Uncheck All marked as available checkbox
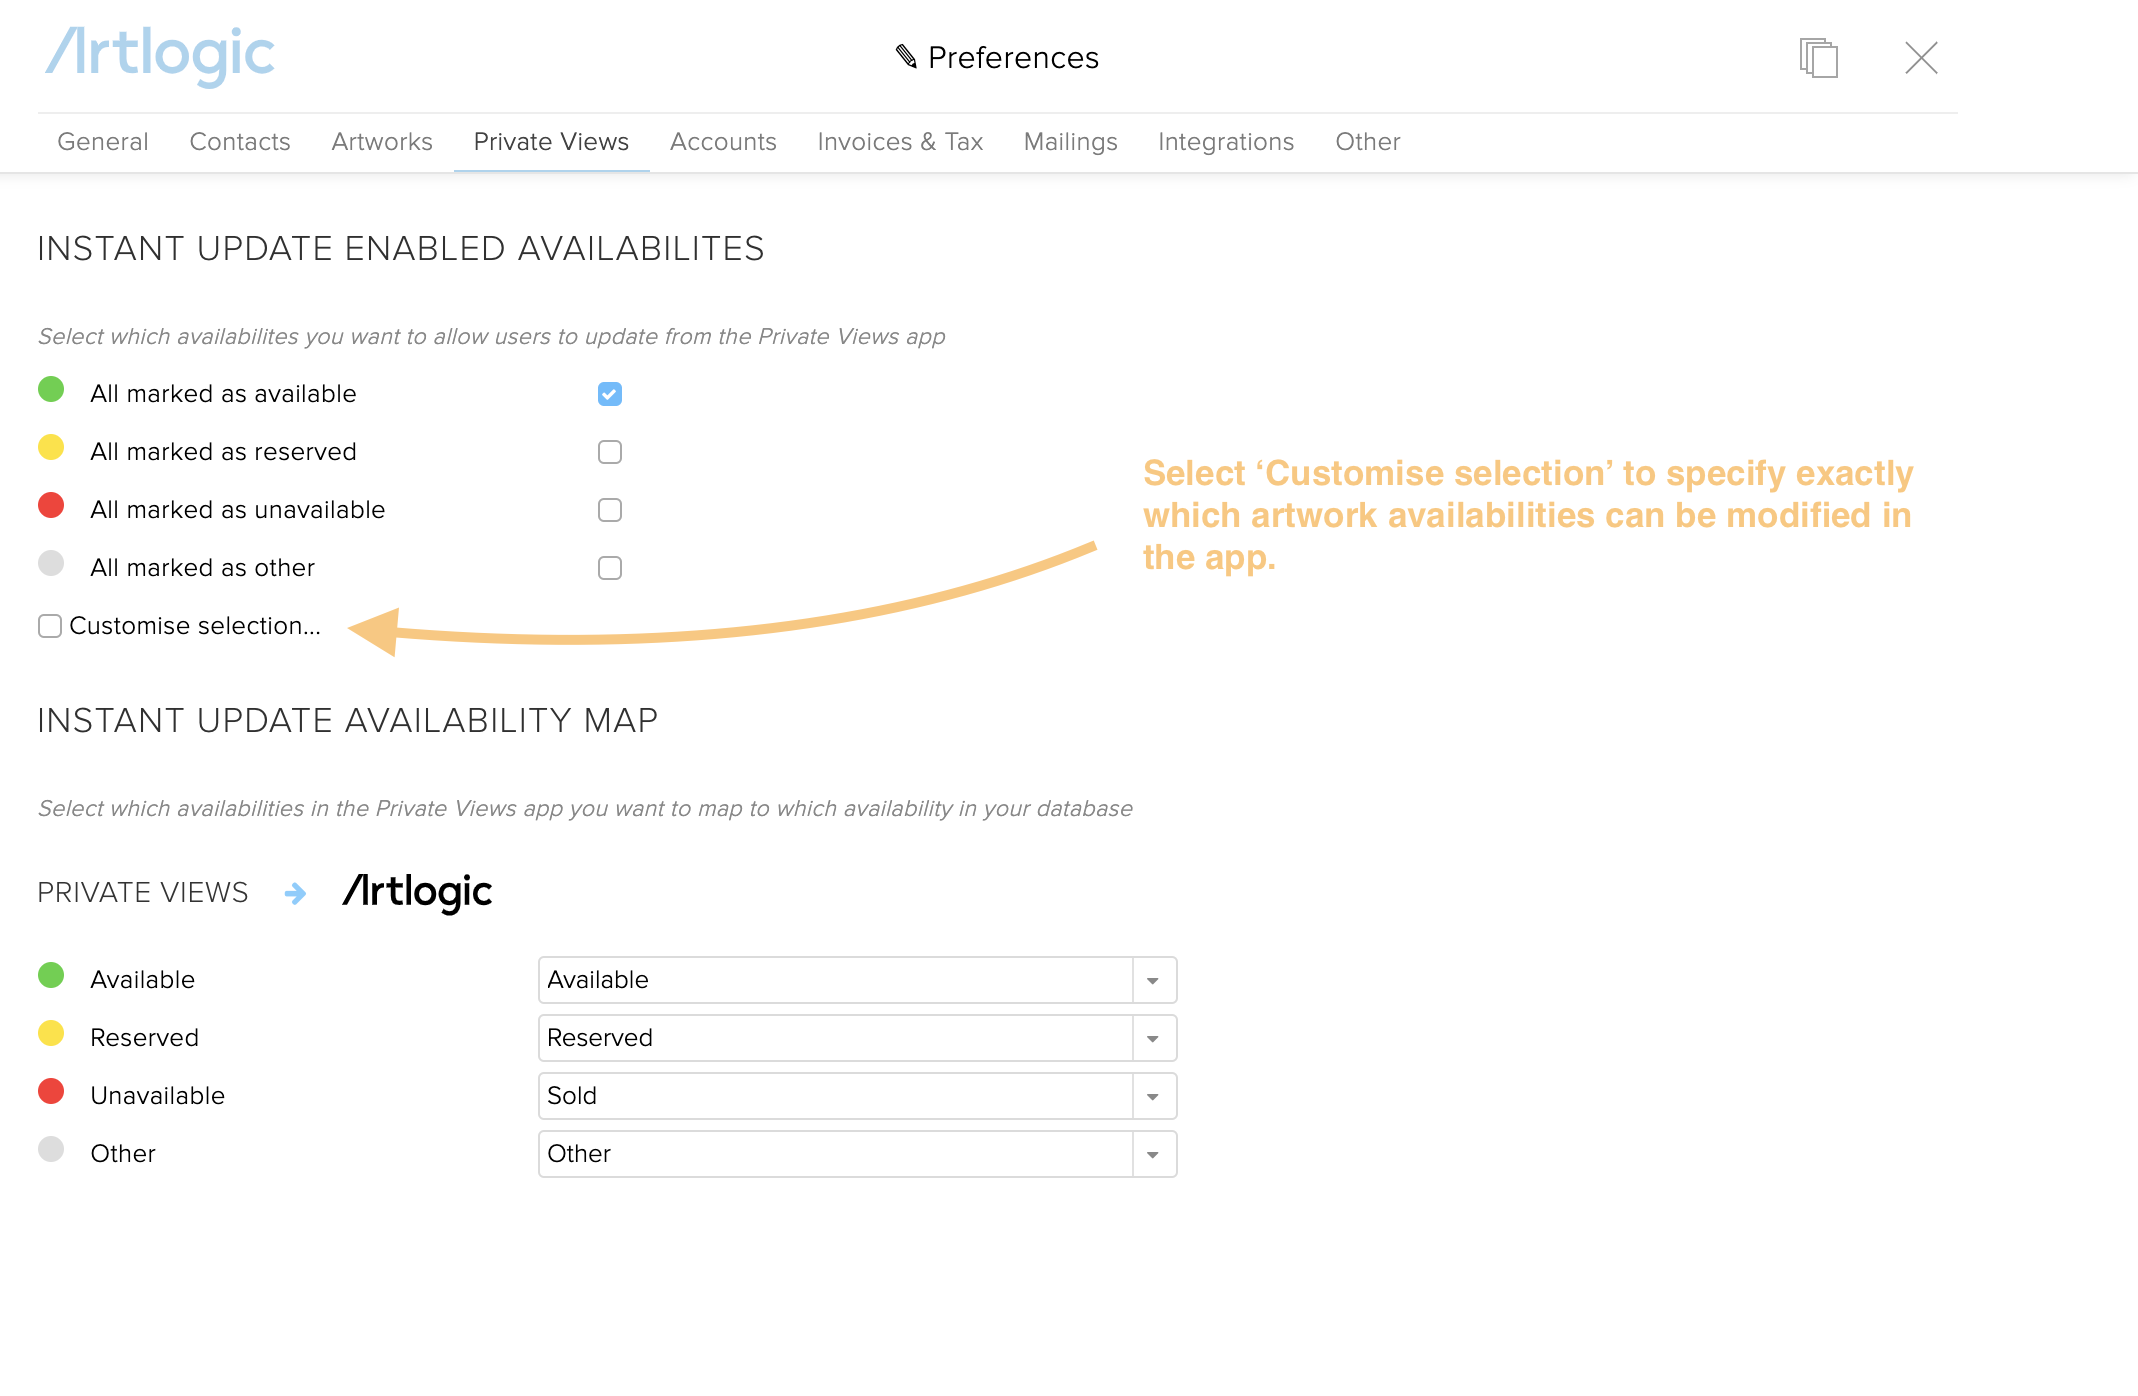The height and width of the screenshot is (1396, 2138). [610, 394]
